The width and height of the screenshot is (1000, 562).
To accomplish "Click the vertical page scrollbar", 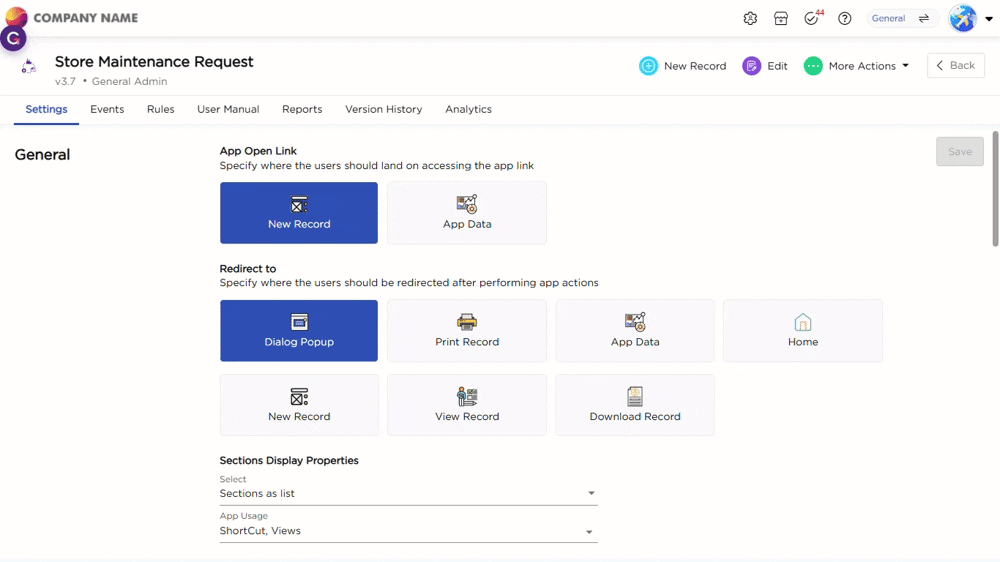I will [x=995, y=190].
